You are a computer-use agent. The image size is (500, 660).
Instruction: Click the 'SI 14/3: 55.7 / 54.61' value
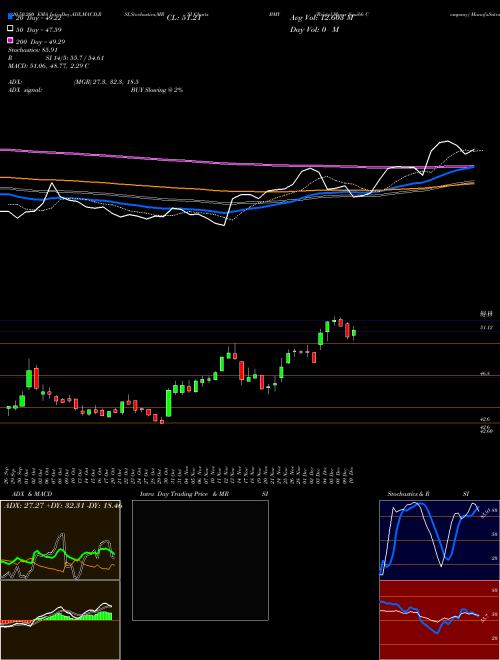(x=74, y=58)
